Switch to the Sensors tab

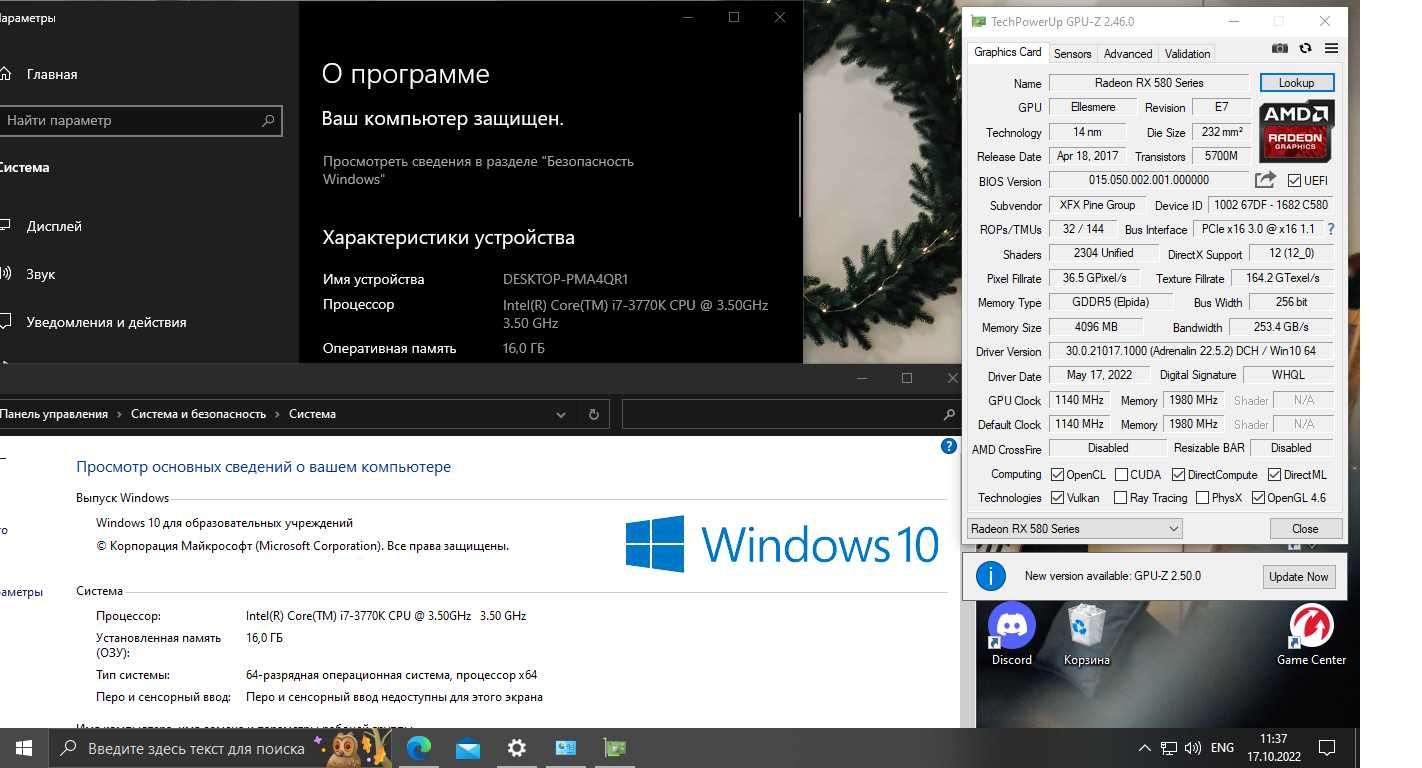pyautogui.click(x=1072, y=54)
